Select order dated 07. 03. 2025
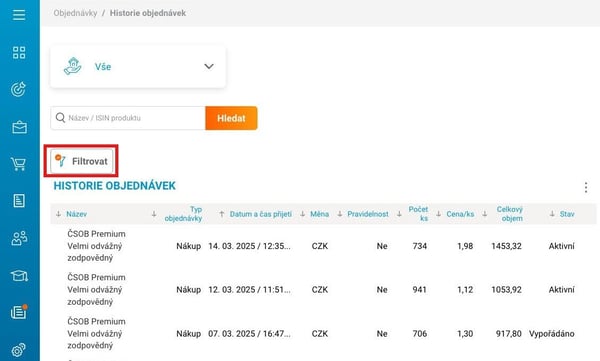The image size is (600, 361). pos(249,334)
